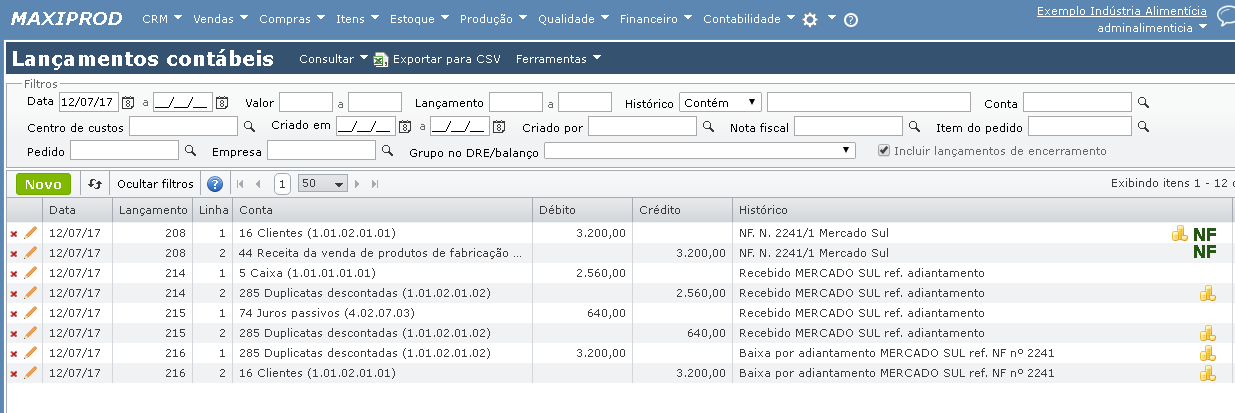
Task: Open the adminalimenticia user dropdown
Action: [x=1152, y=28]
